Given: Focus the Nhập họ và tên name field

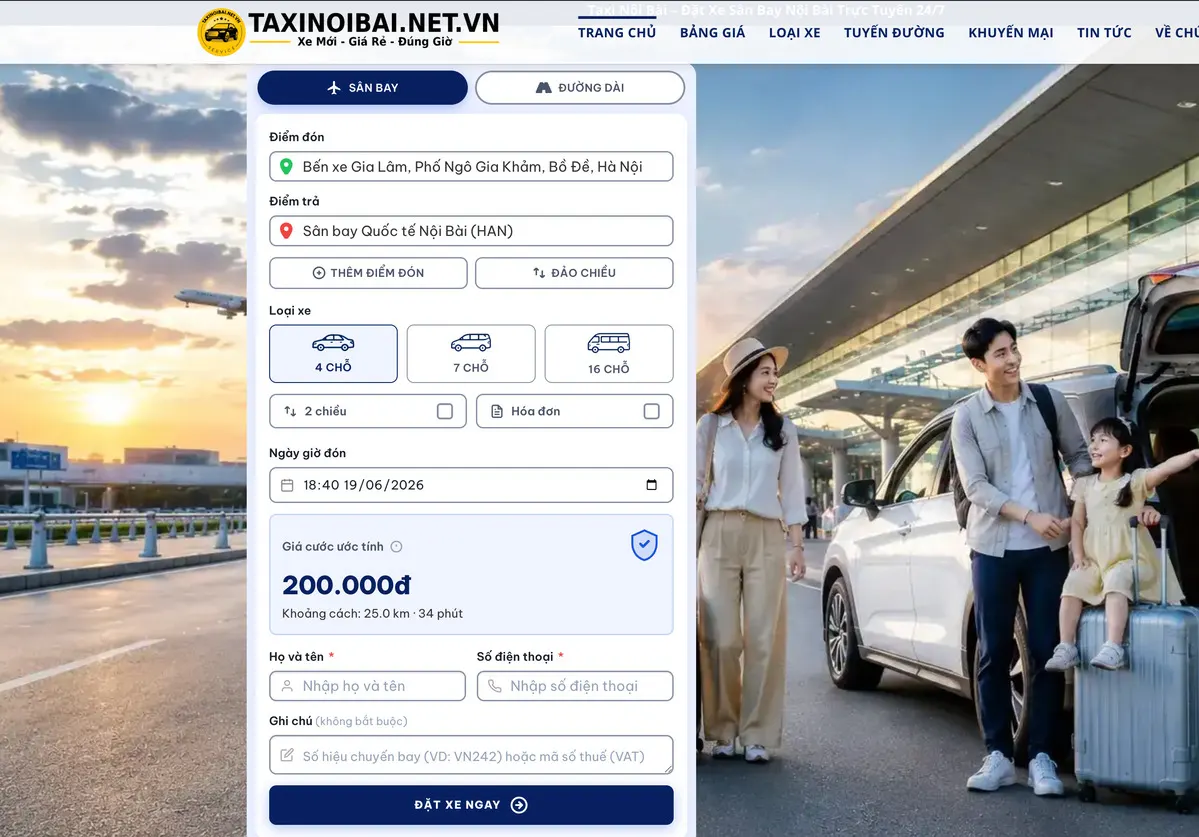Looking at the screenshot, I should pos(368,686).
